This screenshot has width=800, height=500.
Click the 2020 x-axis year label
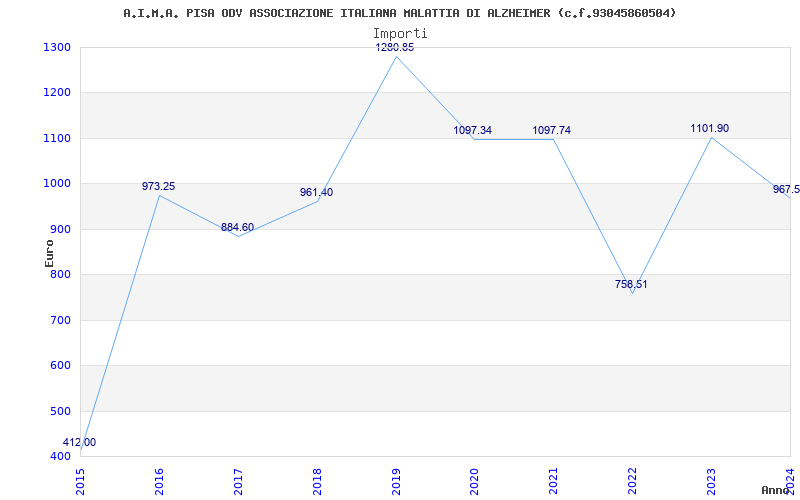[x=474, y=481]
